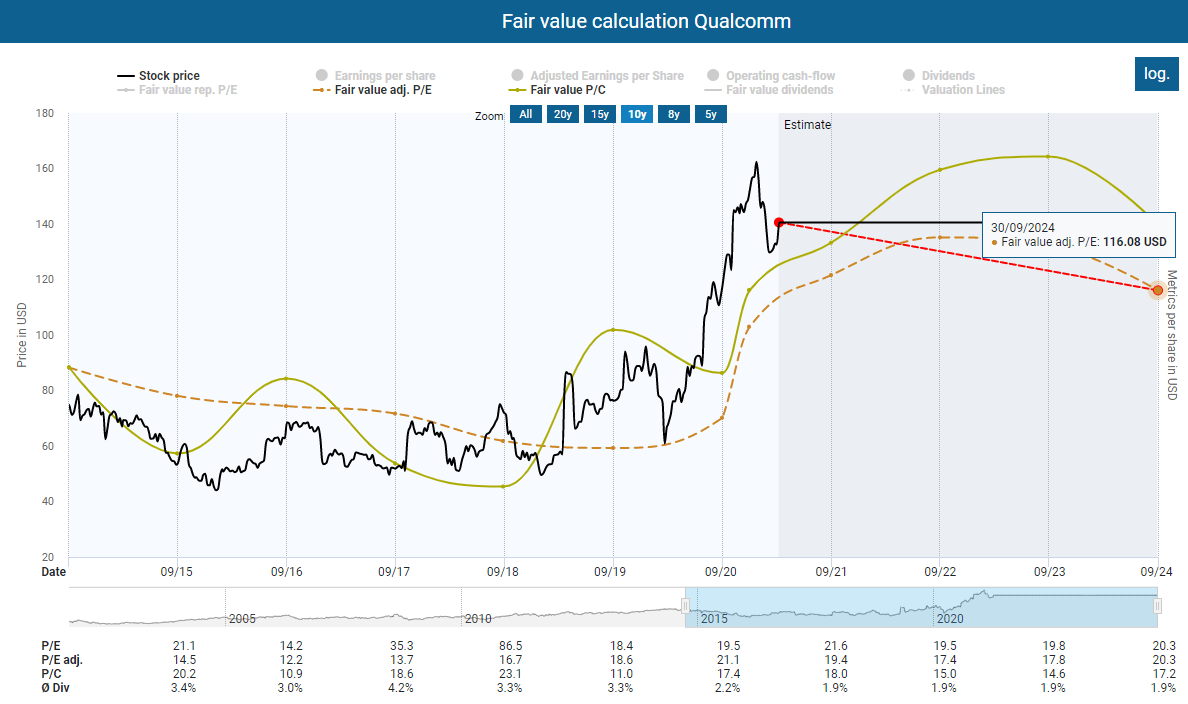Image resolution: width=1188 pixels, height=704 pixels.
Task: Show the Earnings per share series
Action: (375, 76)
